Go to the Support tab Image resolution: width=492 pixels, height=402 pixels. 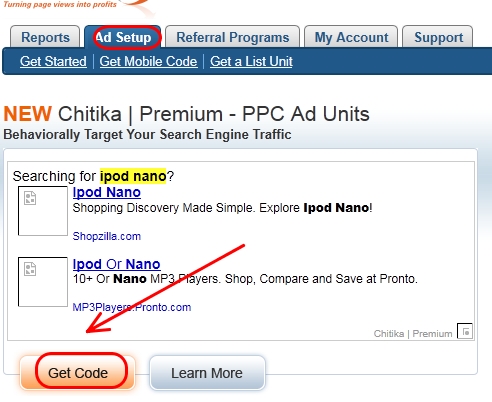pos(438,37)
